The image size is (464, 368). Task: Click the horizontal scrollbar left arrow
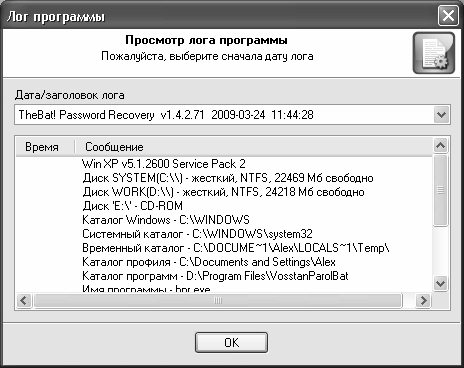point(24,301)
